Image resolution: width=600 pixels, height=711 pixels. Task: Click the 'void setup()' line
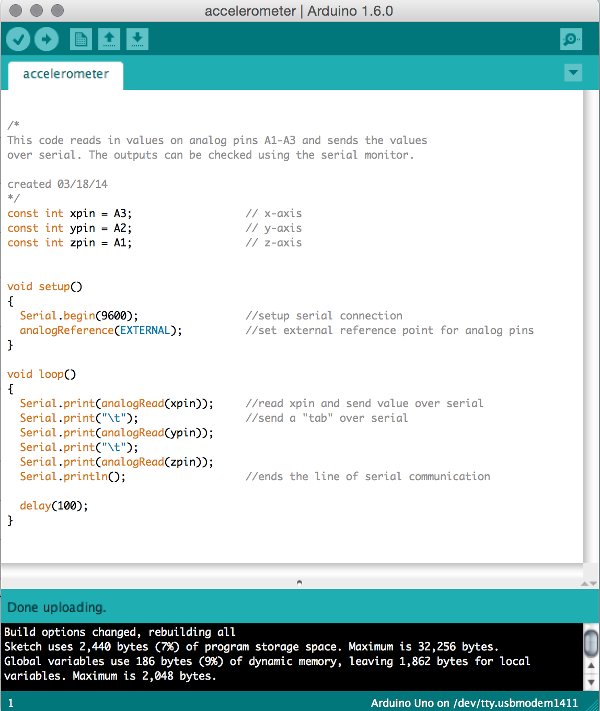click(44, 287)
